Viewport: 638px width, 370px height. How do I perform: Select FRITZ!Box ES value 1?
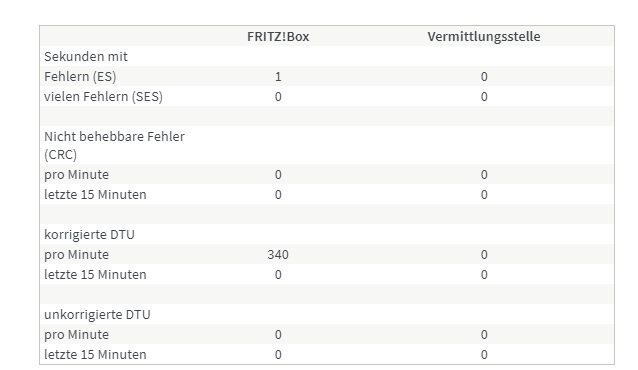(x=278, y=77)
